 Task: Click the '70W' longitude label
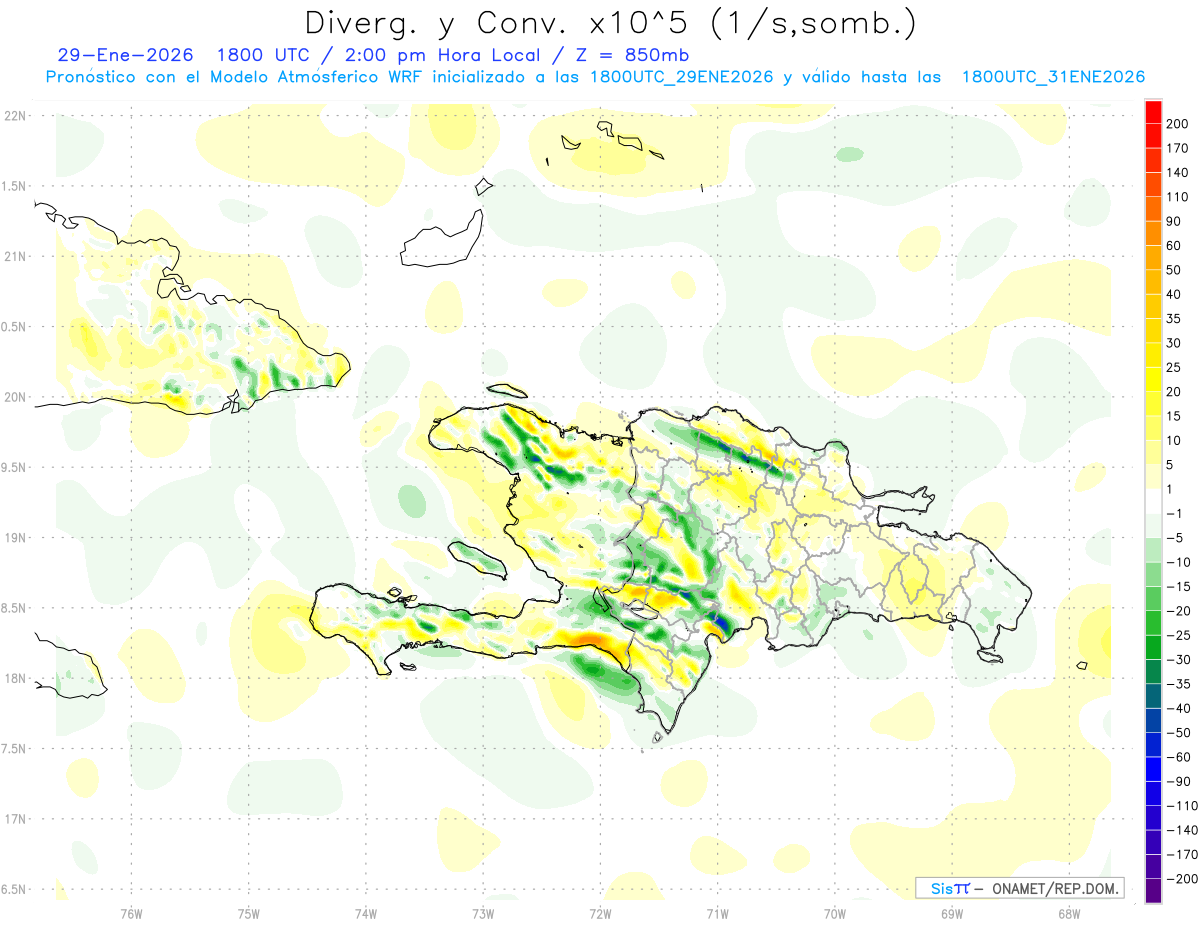[x=835, y=913]
